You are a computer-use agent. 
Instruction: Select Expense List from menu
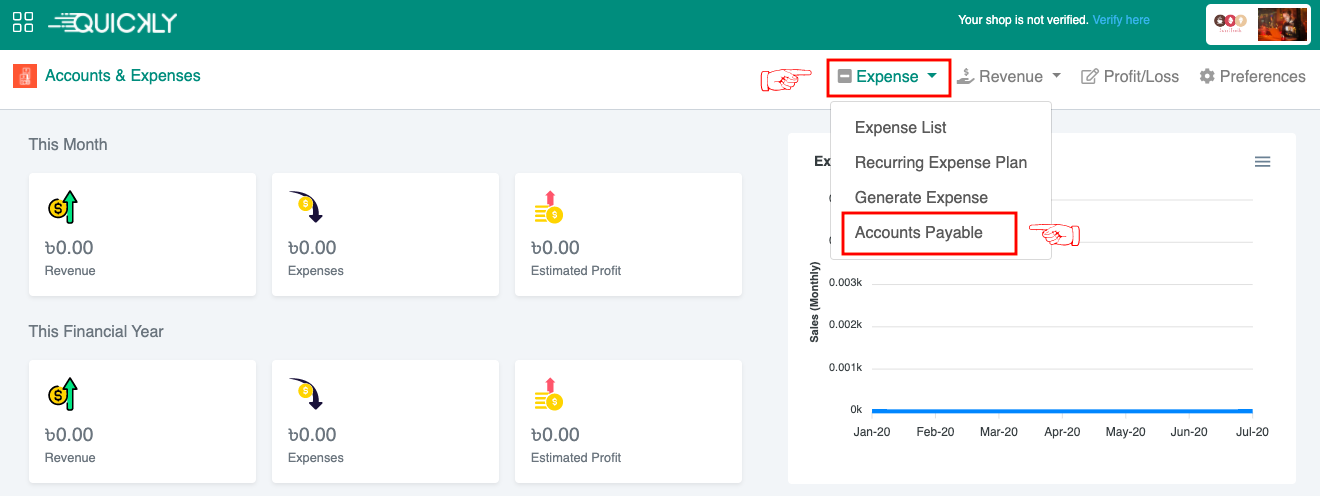900,128
